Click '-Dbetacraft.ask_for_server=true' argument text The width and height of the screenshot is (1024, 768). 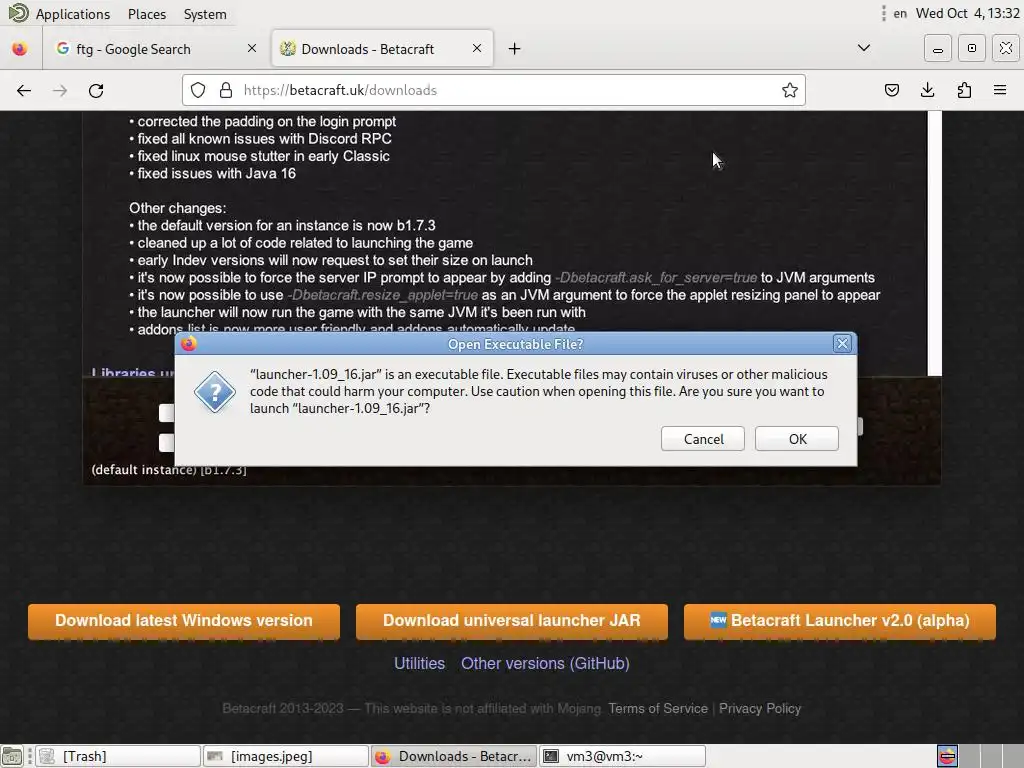coord(656,278)
